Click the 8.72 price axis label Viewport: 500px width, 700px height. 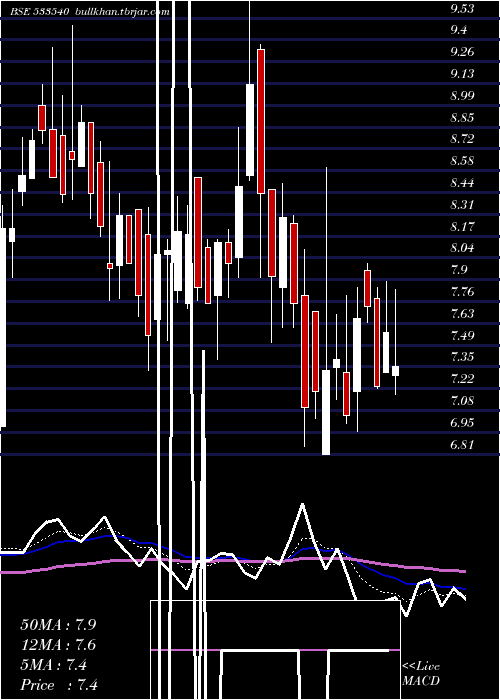pyautogui.click(x=462, y=139)
